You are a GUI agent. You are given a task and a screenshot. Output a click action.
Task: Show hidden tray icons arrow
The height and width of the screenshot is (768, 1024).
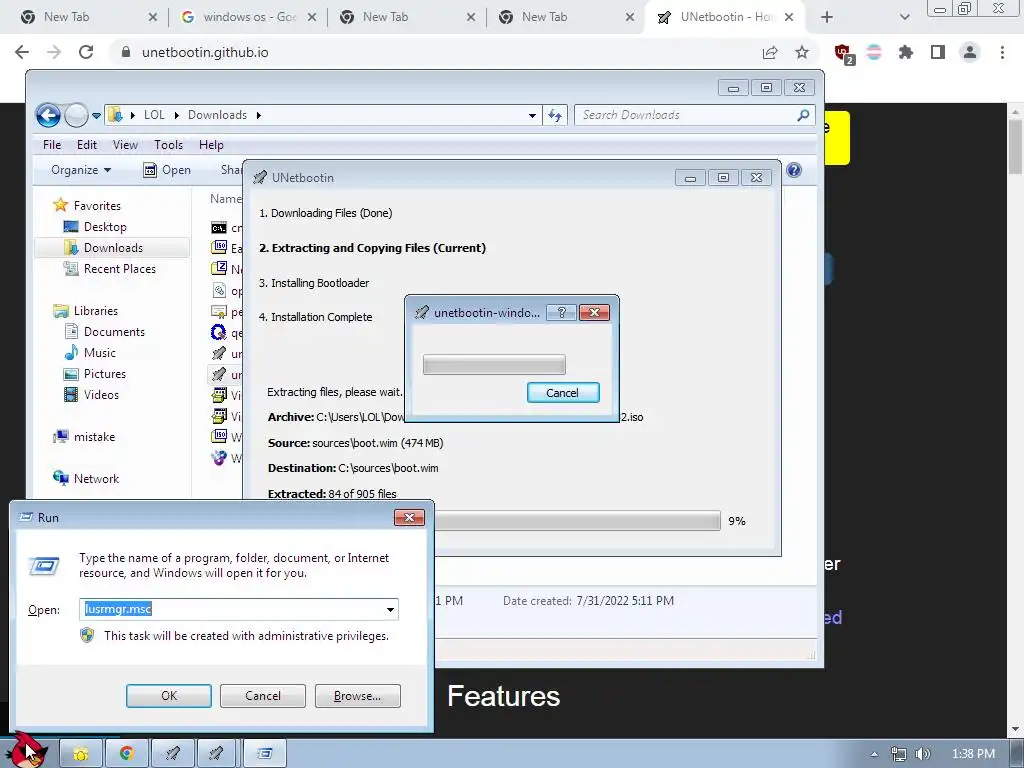[x=874, y=754]
